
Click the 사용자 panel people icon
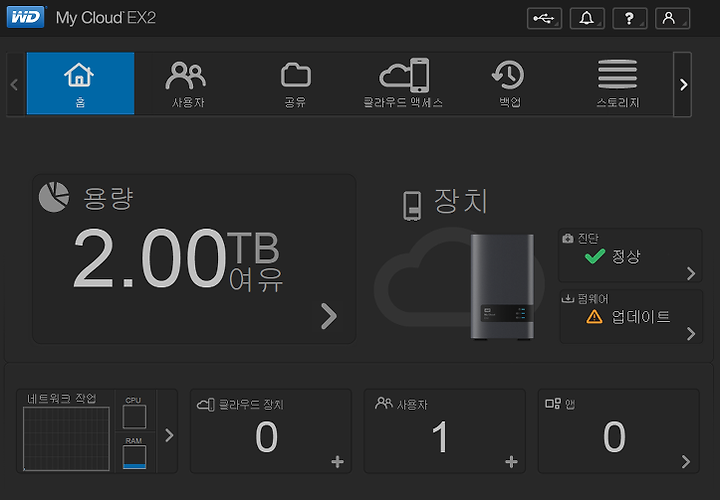point(384,403)
